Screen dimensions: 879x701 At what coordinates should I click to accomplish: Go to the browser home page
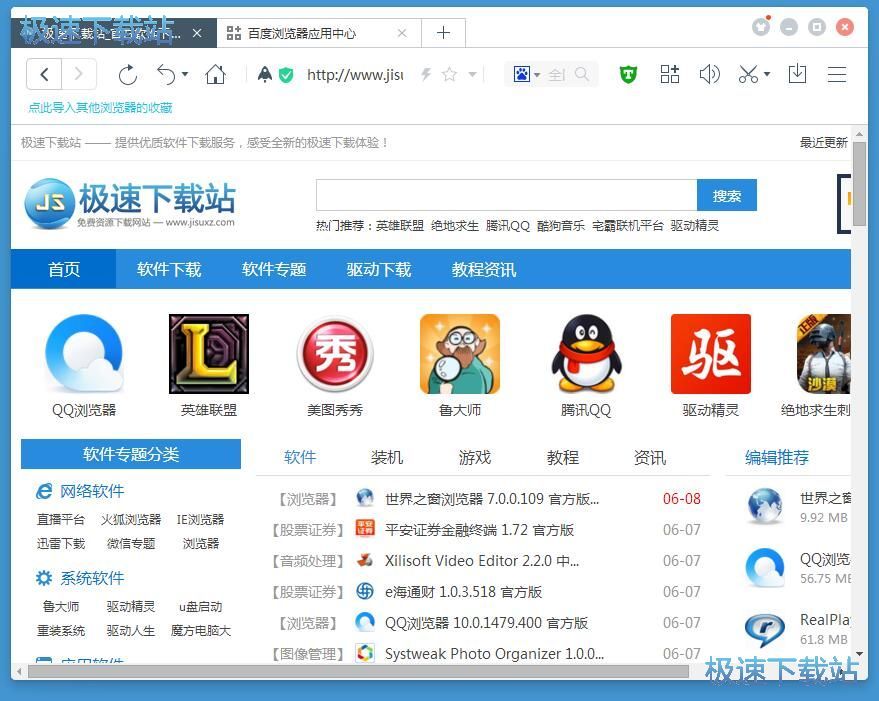click(x=215, y=74)
